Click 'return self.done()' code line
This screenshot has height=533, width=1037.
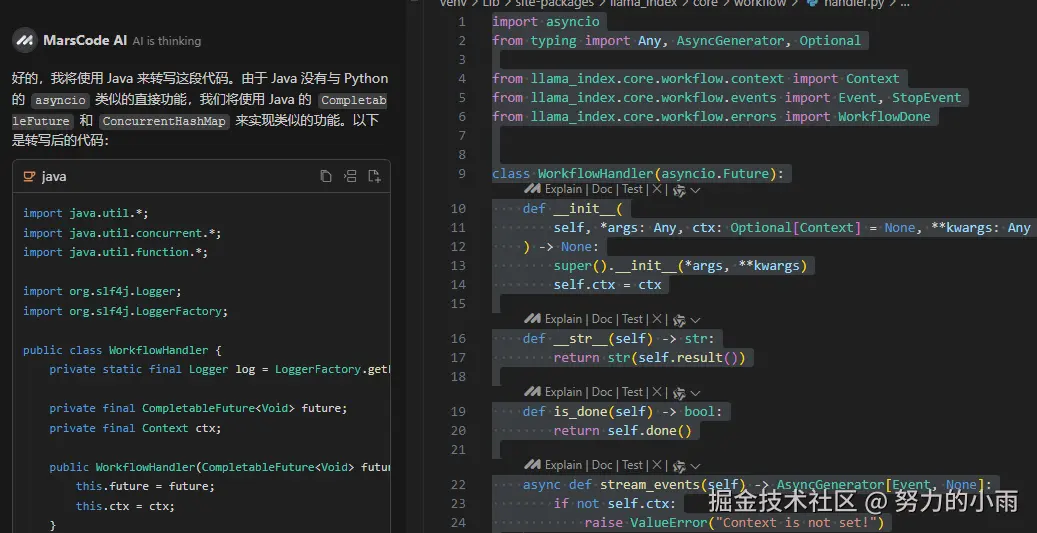pos(622,431)
